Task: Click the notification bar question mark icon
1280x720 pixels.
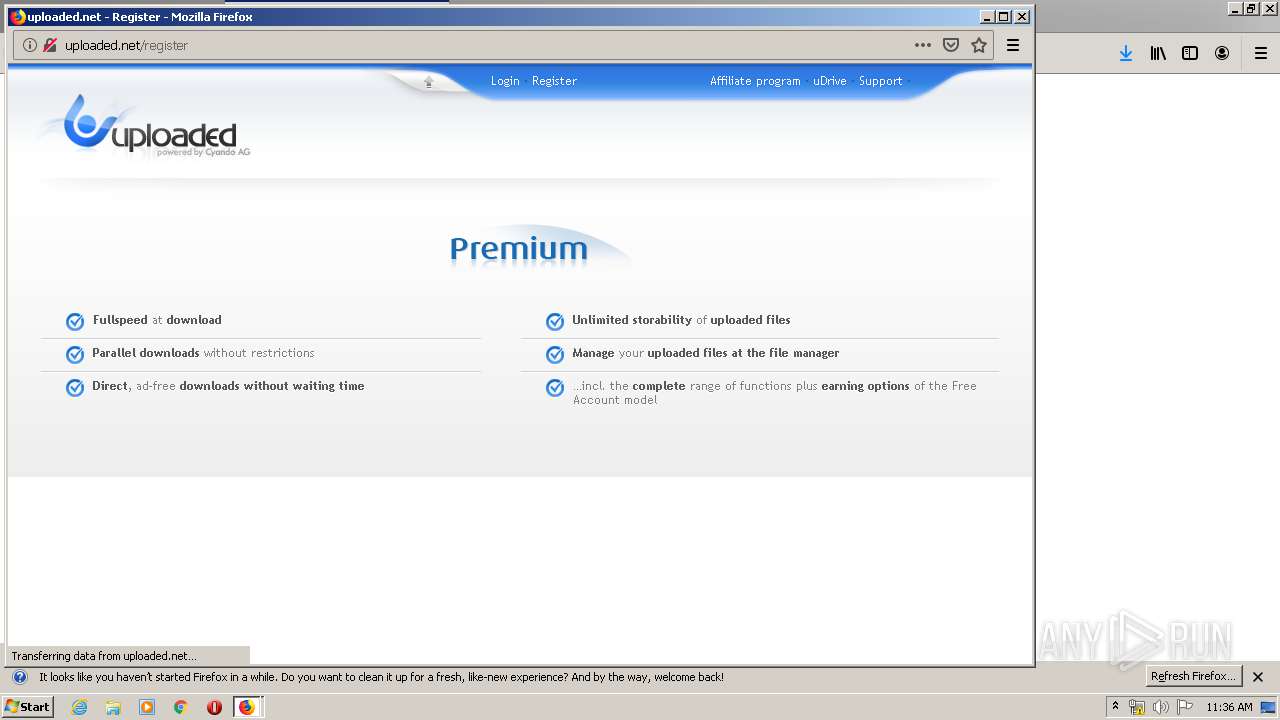Action: 20,677
